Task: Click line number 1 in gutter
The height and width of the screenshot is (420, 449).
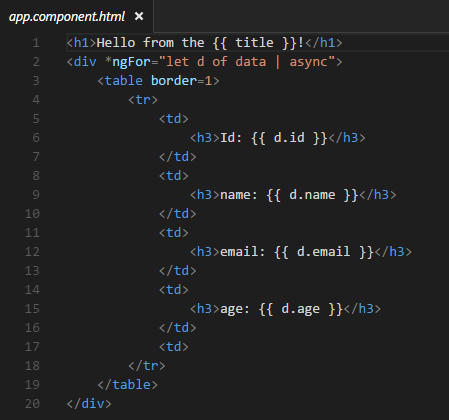Action: pos(36,43)
